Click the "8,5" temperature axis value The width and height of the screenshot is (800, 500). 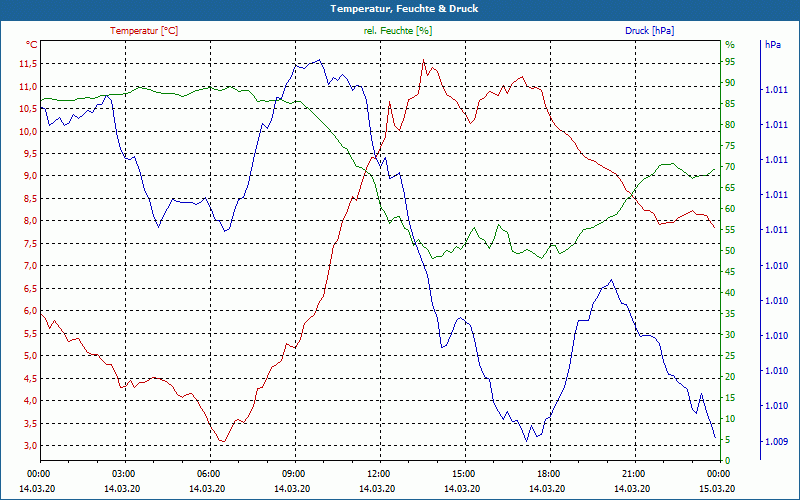pyautogui.click(x=30, y=198)
